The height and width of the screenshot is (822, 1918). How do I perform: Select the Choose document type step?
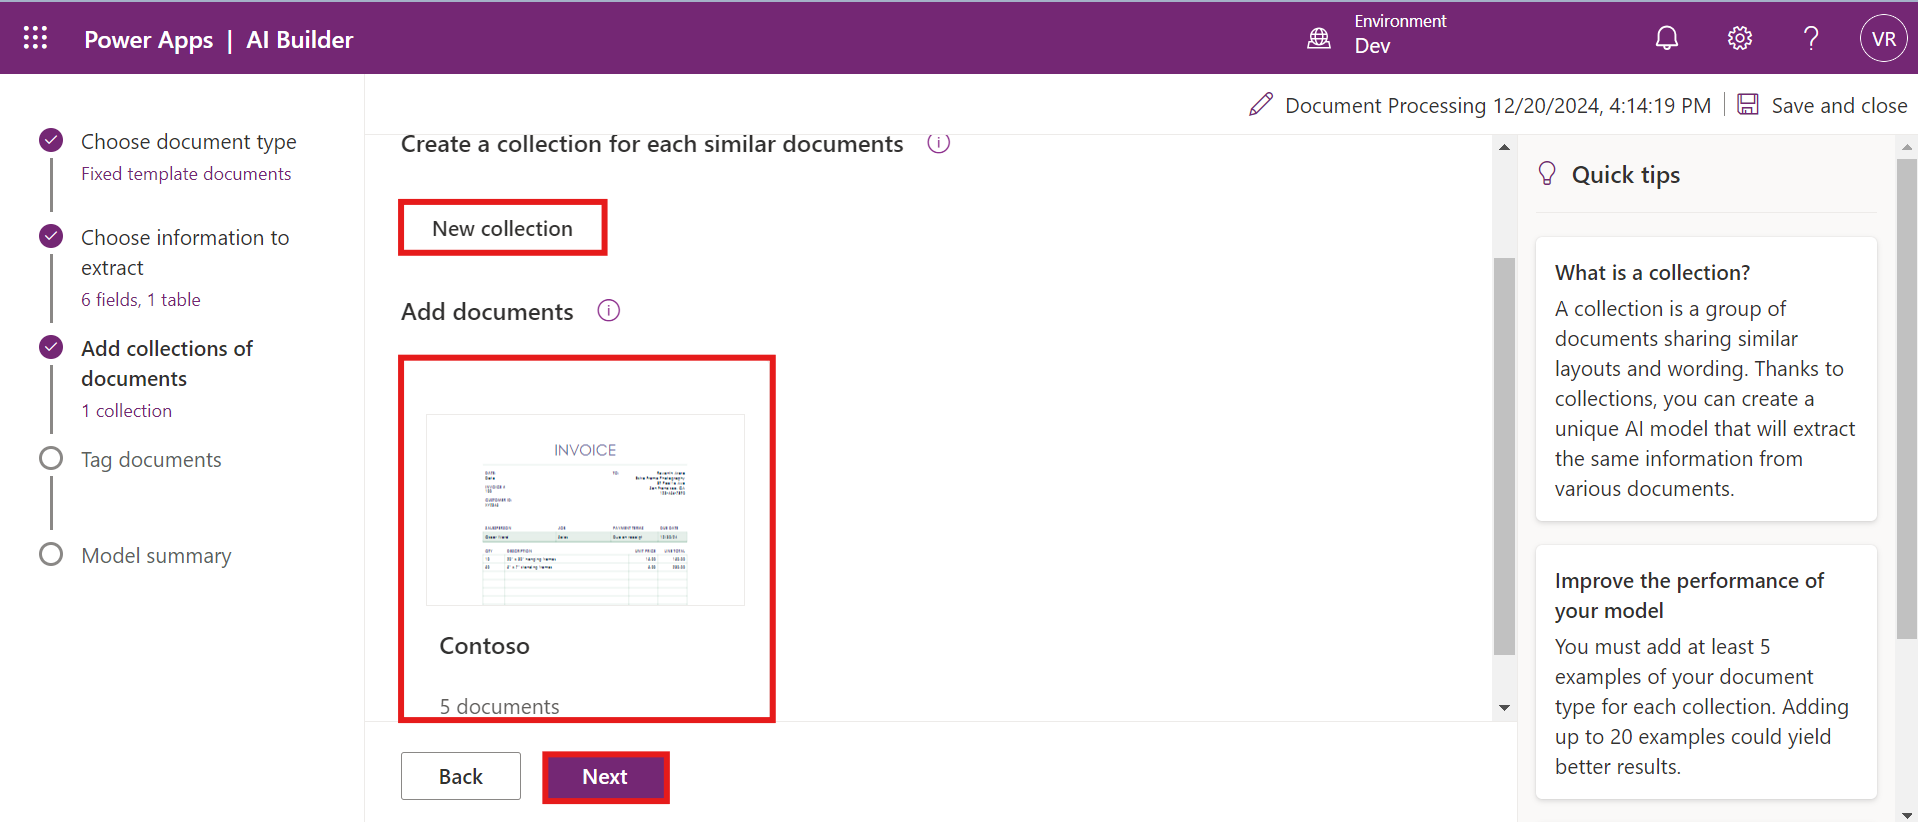click(x=188, y=142)
